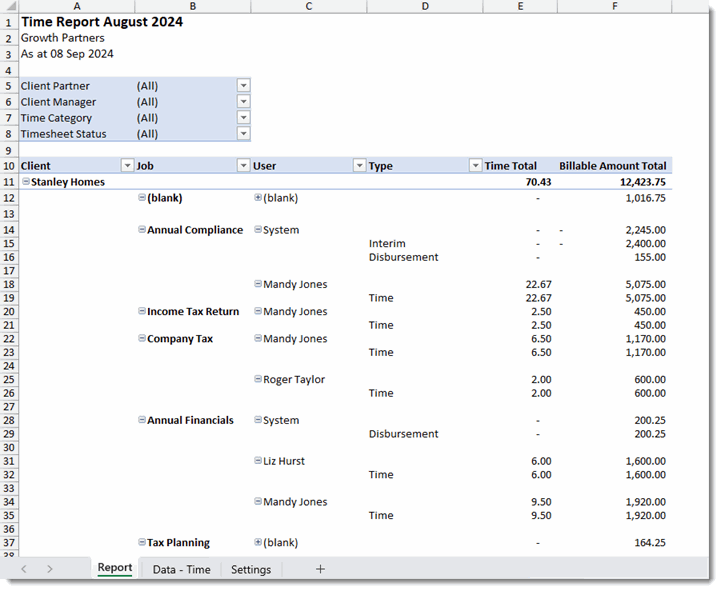
Task: Select column F header
Action: point(614,6)
